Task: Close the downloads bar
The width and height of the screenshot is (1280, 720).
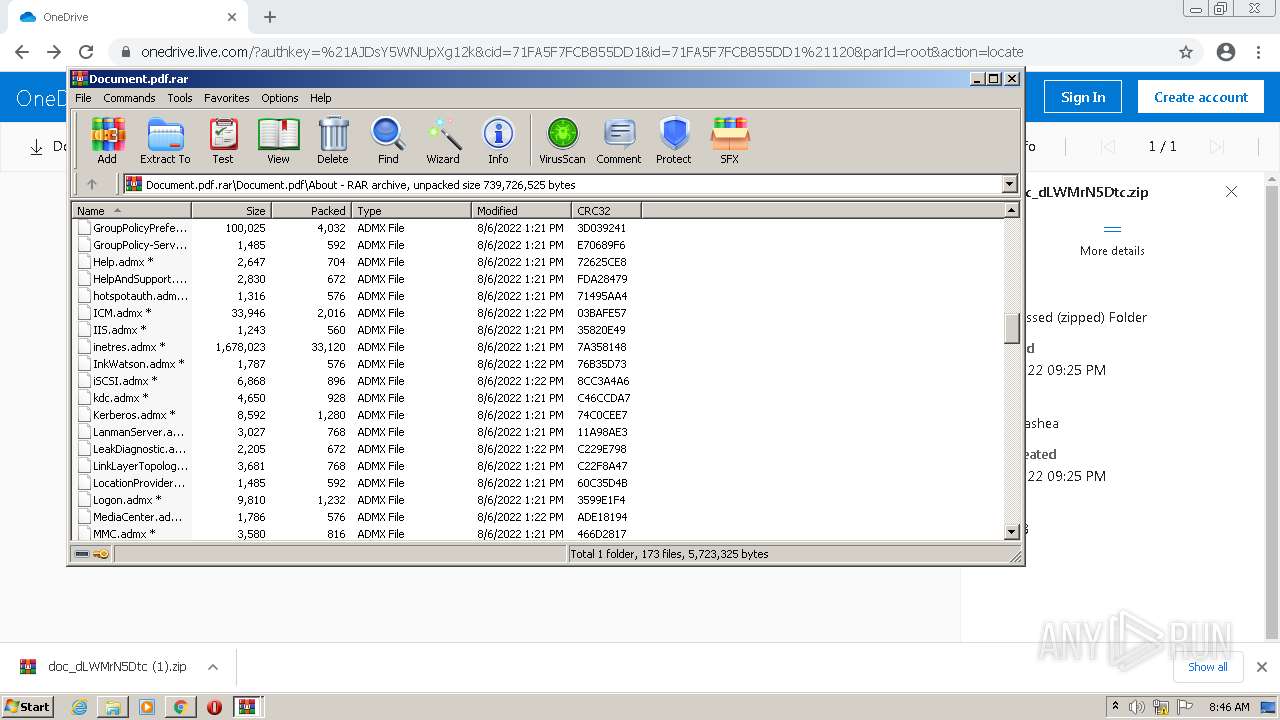Action: pos(1262,667)
